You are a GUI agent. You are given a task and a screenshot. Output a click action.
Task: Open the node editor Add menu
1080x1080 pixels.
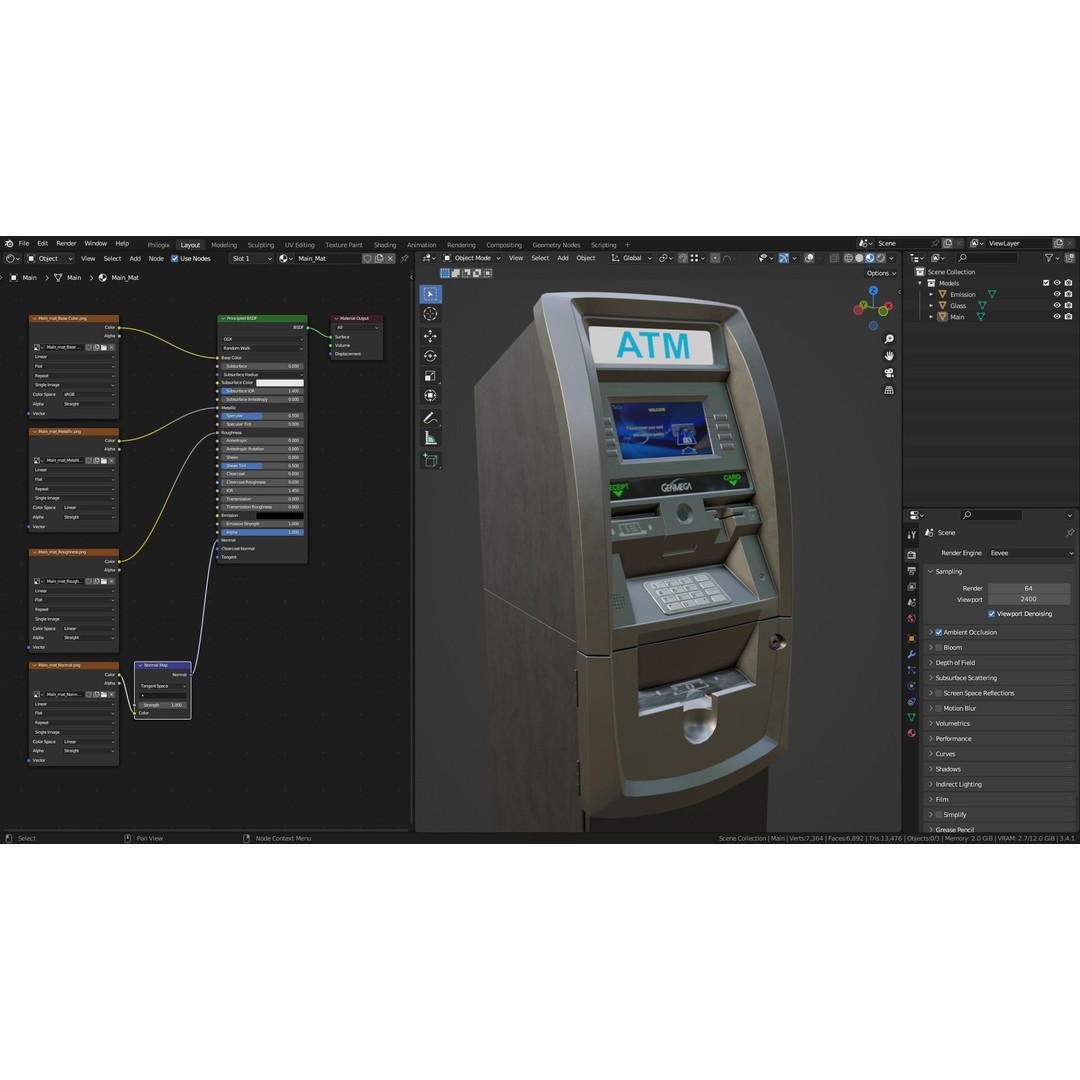point(135,259)
